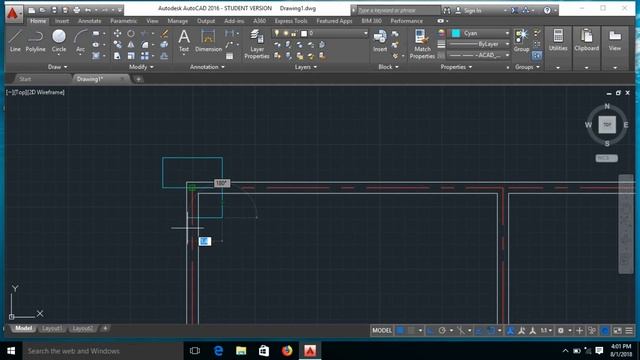Image resolution: width=640 pixels, height=360 pixels.
Task: Switch to the Manage ribbon tab
Action: pyautogui.click(x=178, y=21)
